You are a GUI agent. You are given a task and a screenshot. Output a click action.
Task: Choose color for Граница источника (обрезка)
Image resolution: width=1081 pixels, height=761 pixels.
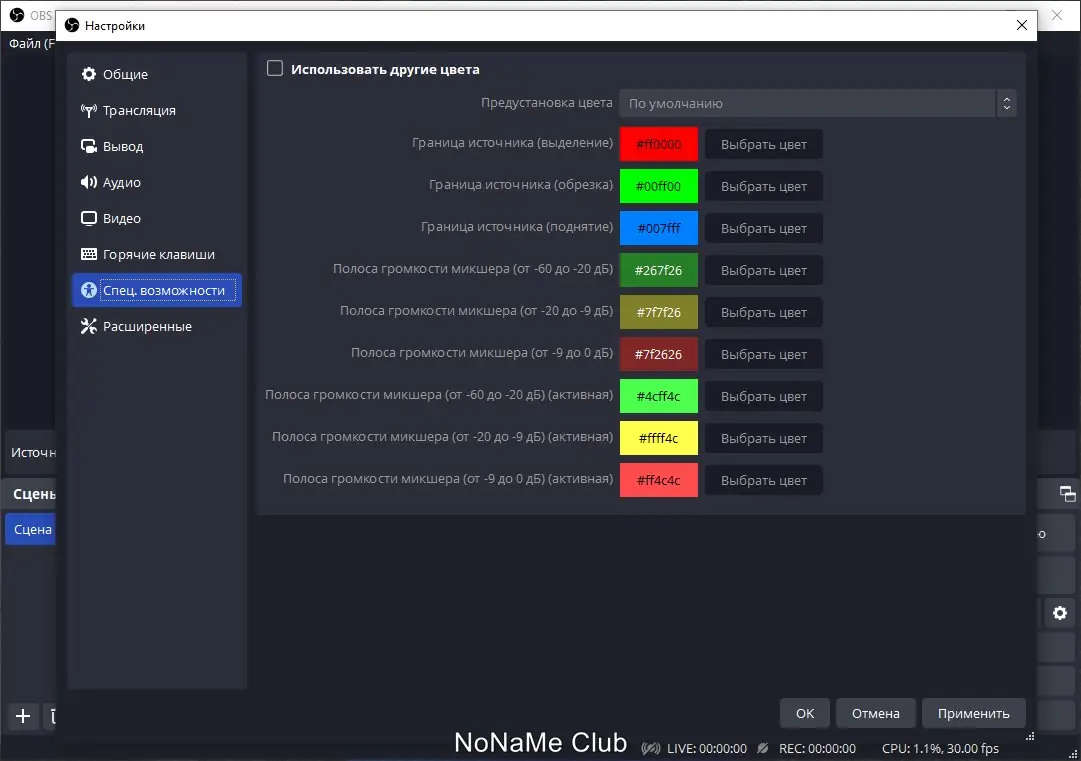coord(764,187)
